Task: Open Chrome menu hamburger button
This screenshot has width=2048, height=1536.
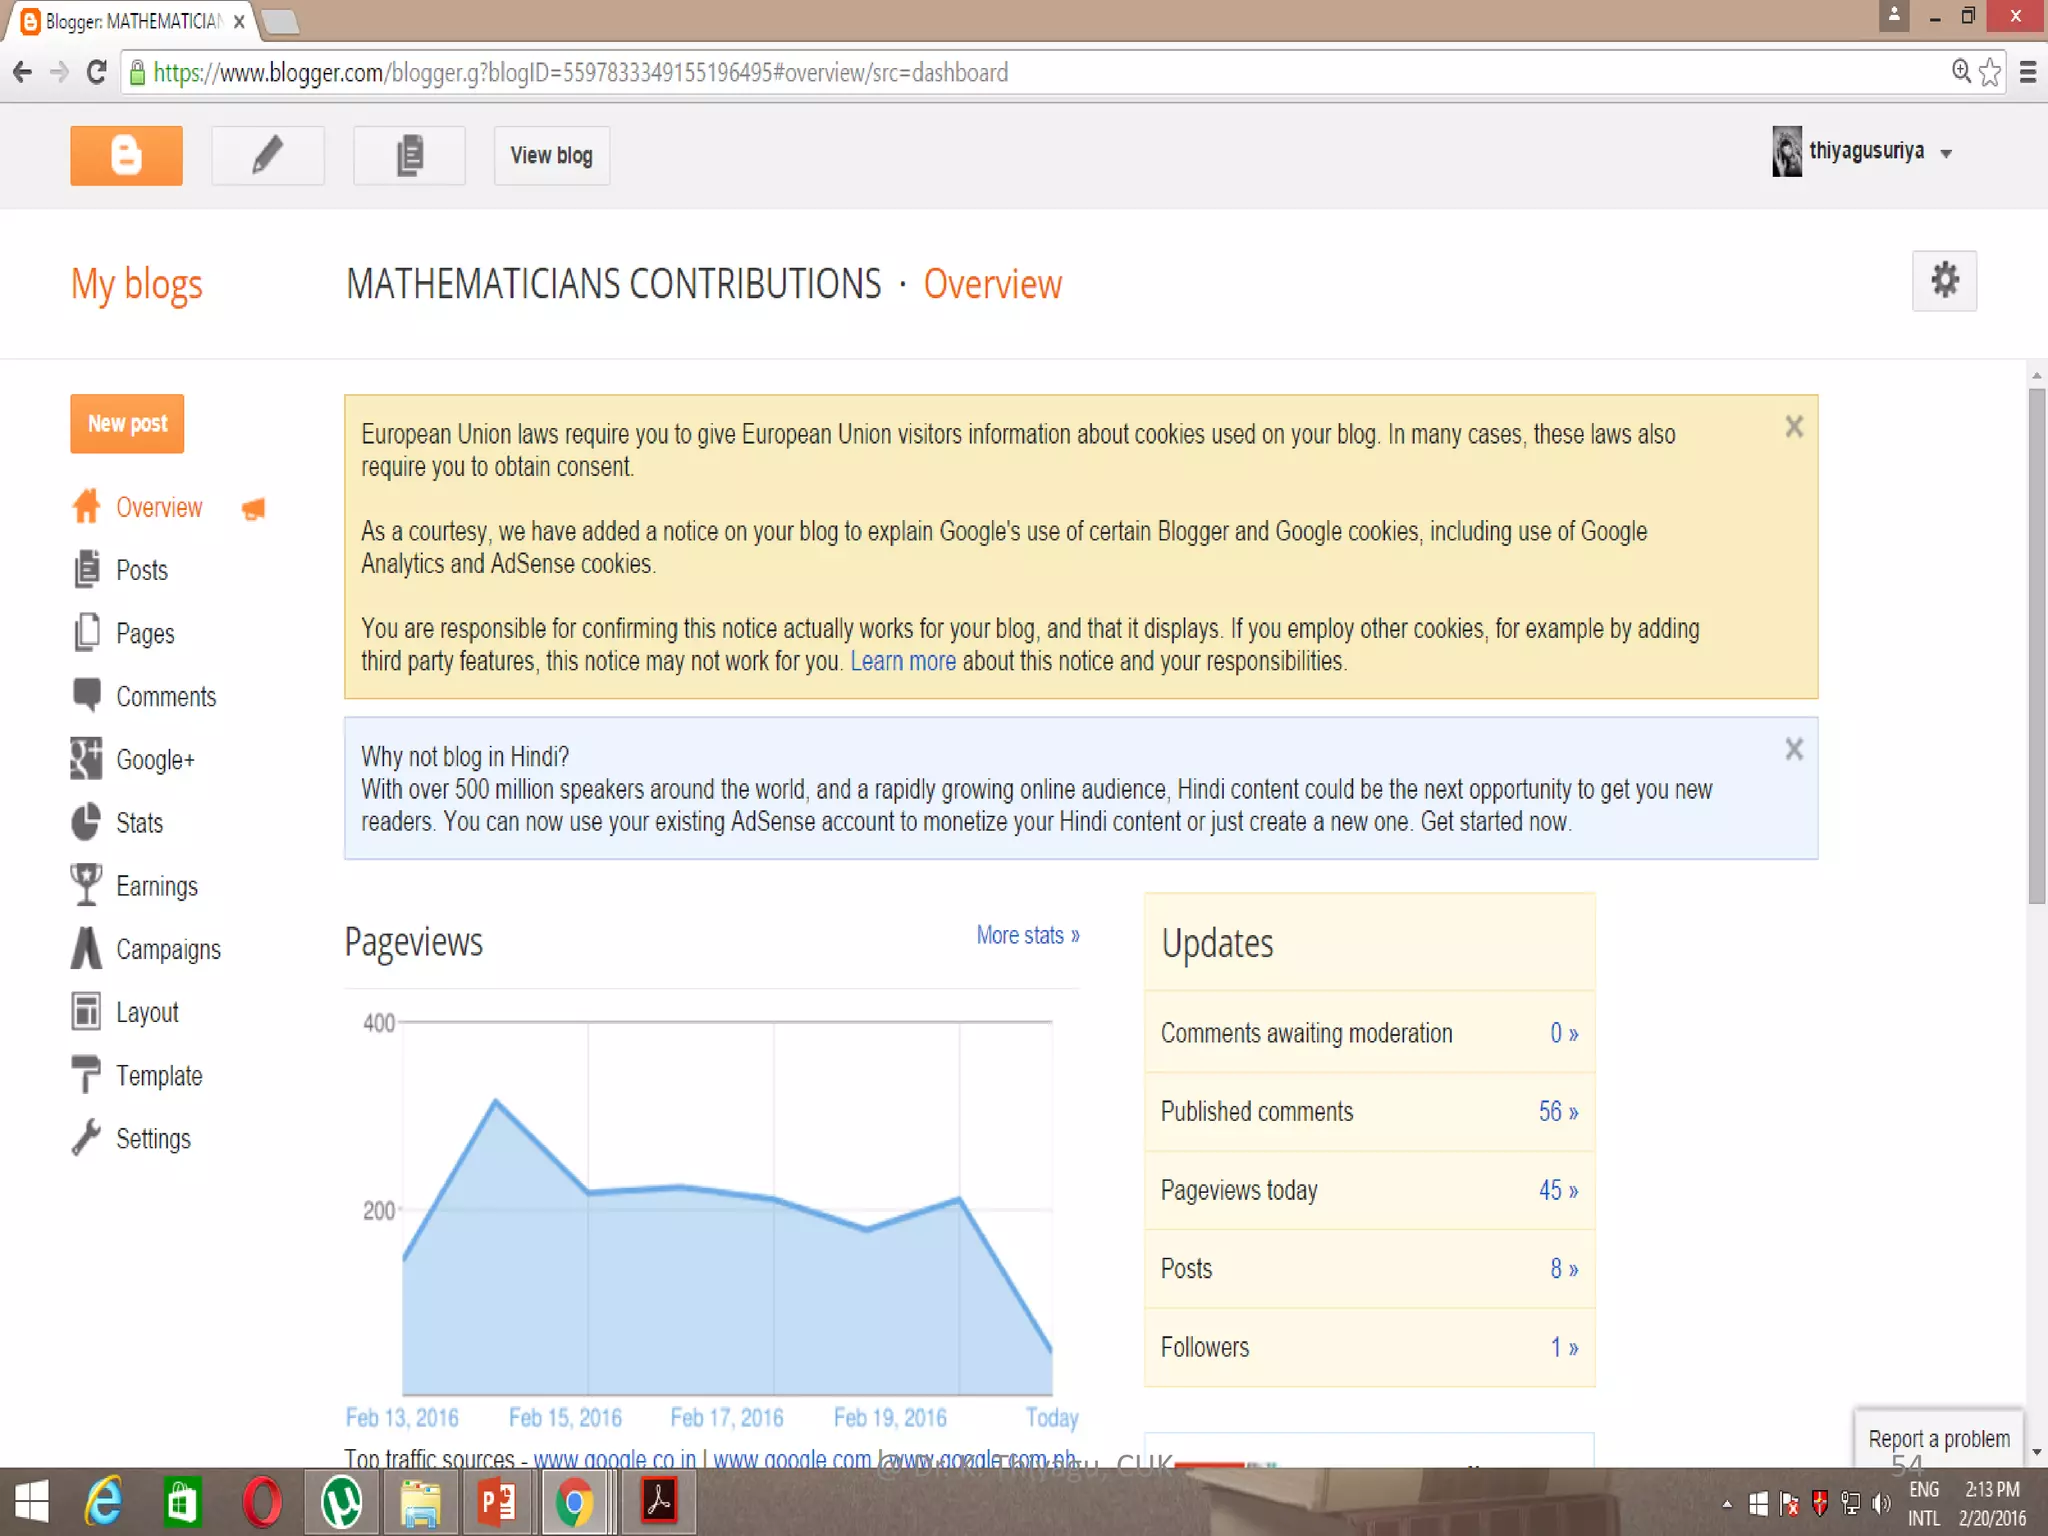Action: coord(2028,72)
